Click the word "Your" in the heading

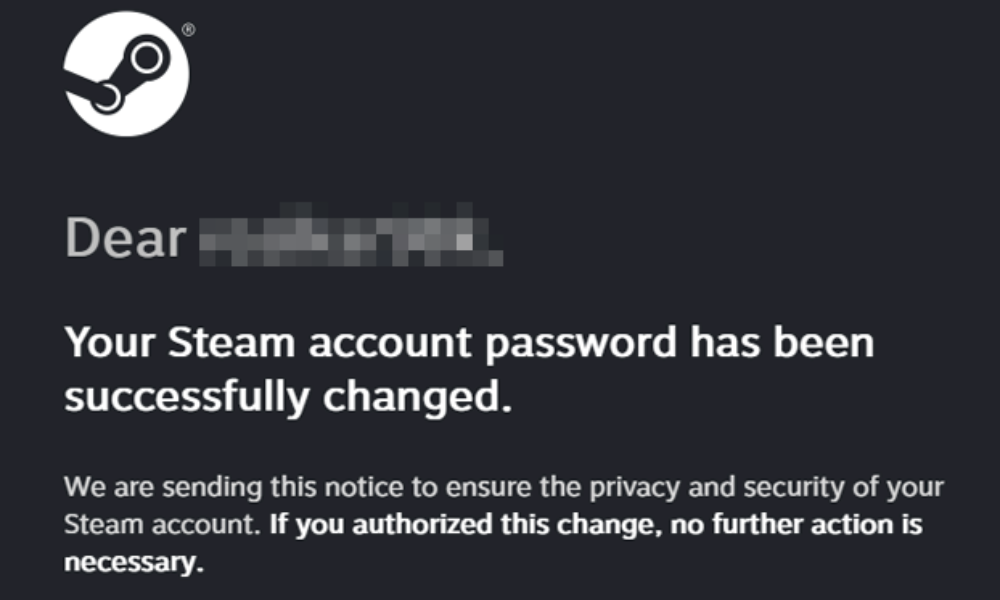tap(107, 344)
